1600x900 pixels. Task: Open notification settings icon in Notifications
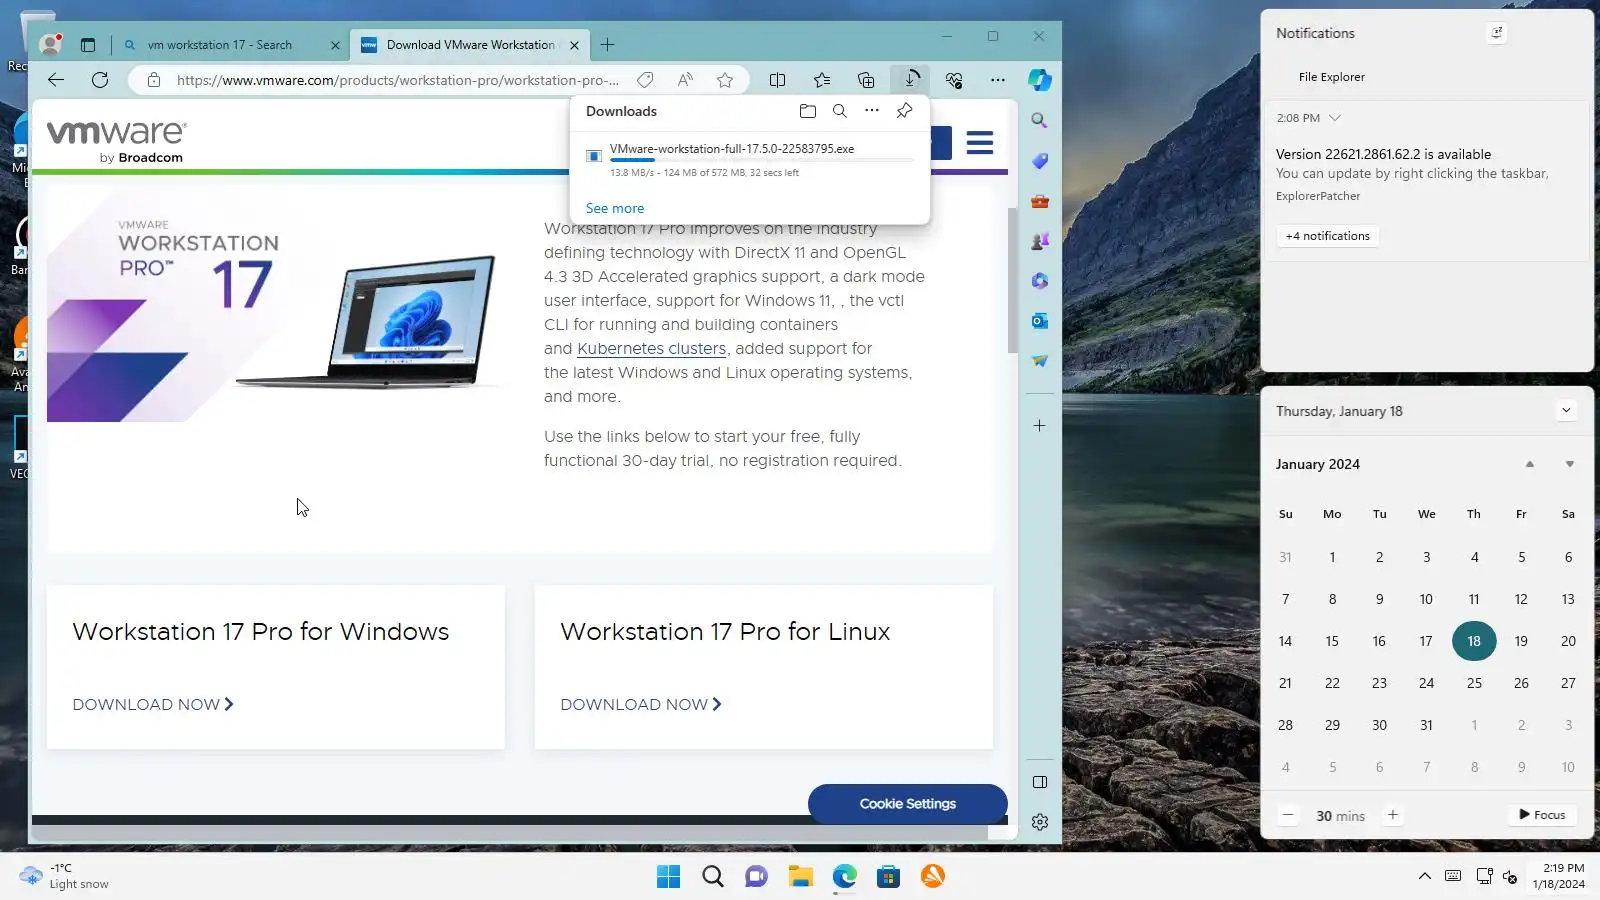click(x=1497, y=33)
